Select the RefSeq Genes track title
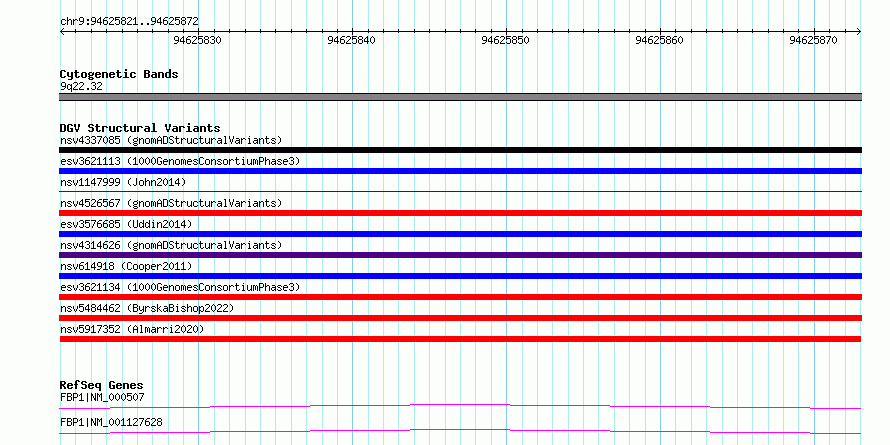Viewport: 890px width, 445px height. tap(102, 385)
